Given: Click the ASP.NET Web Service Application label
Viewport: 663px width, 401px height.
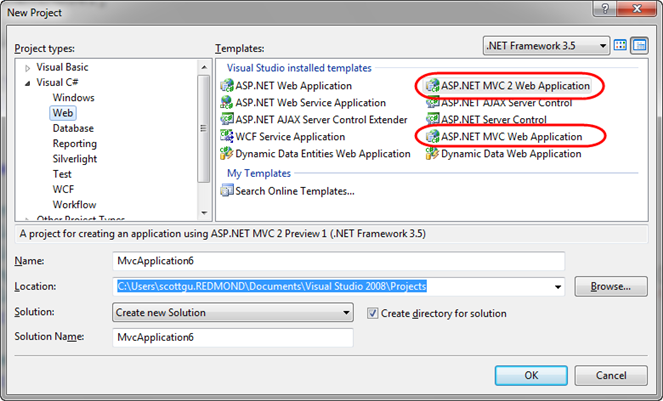Looking at the screenshot, I should (x=310, y=103).
